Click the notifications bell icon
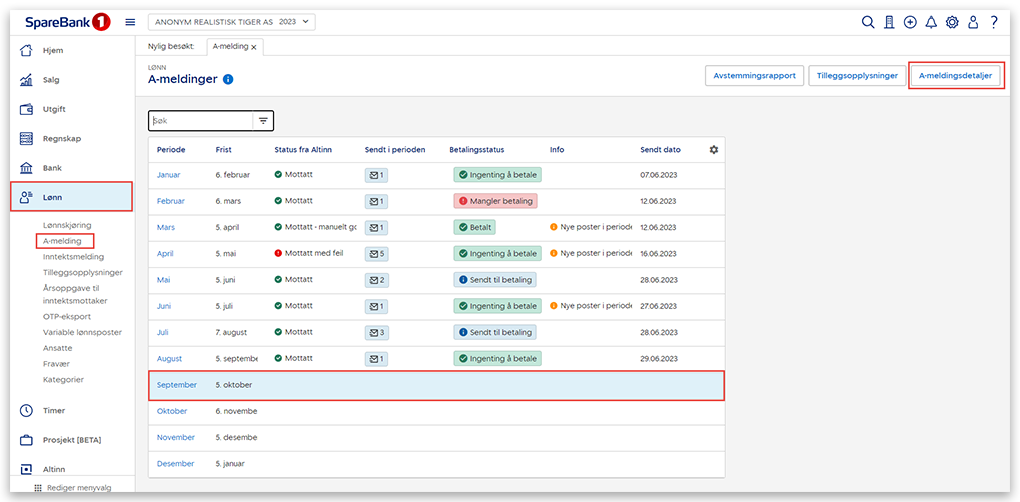 coord(931,22)
